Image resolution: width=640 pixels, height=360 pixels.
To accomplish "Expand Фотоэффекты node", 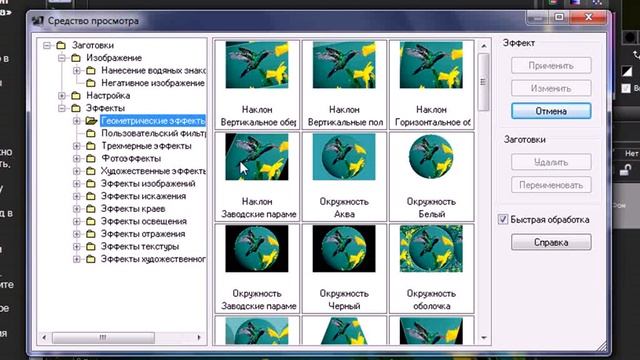I will (x=77, y=158).
